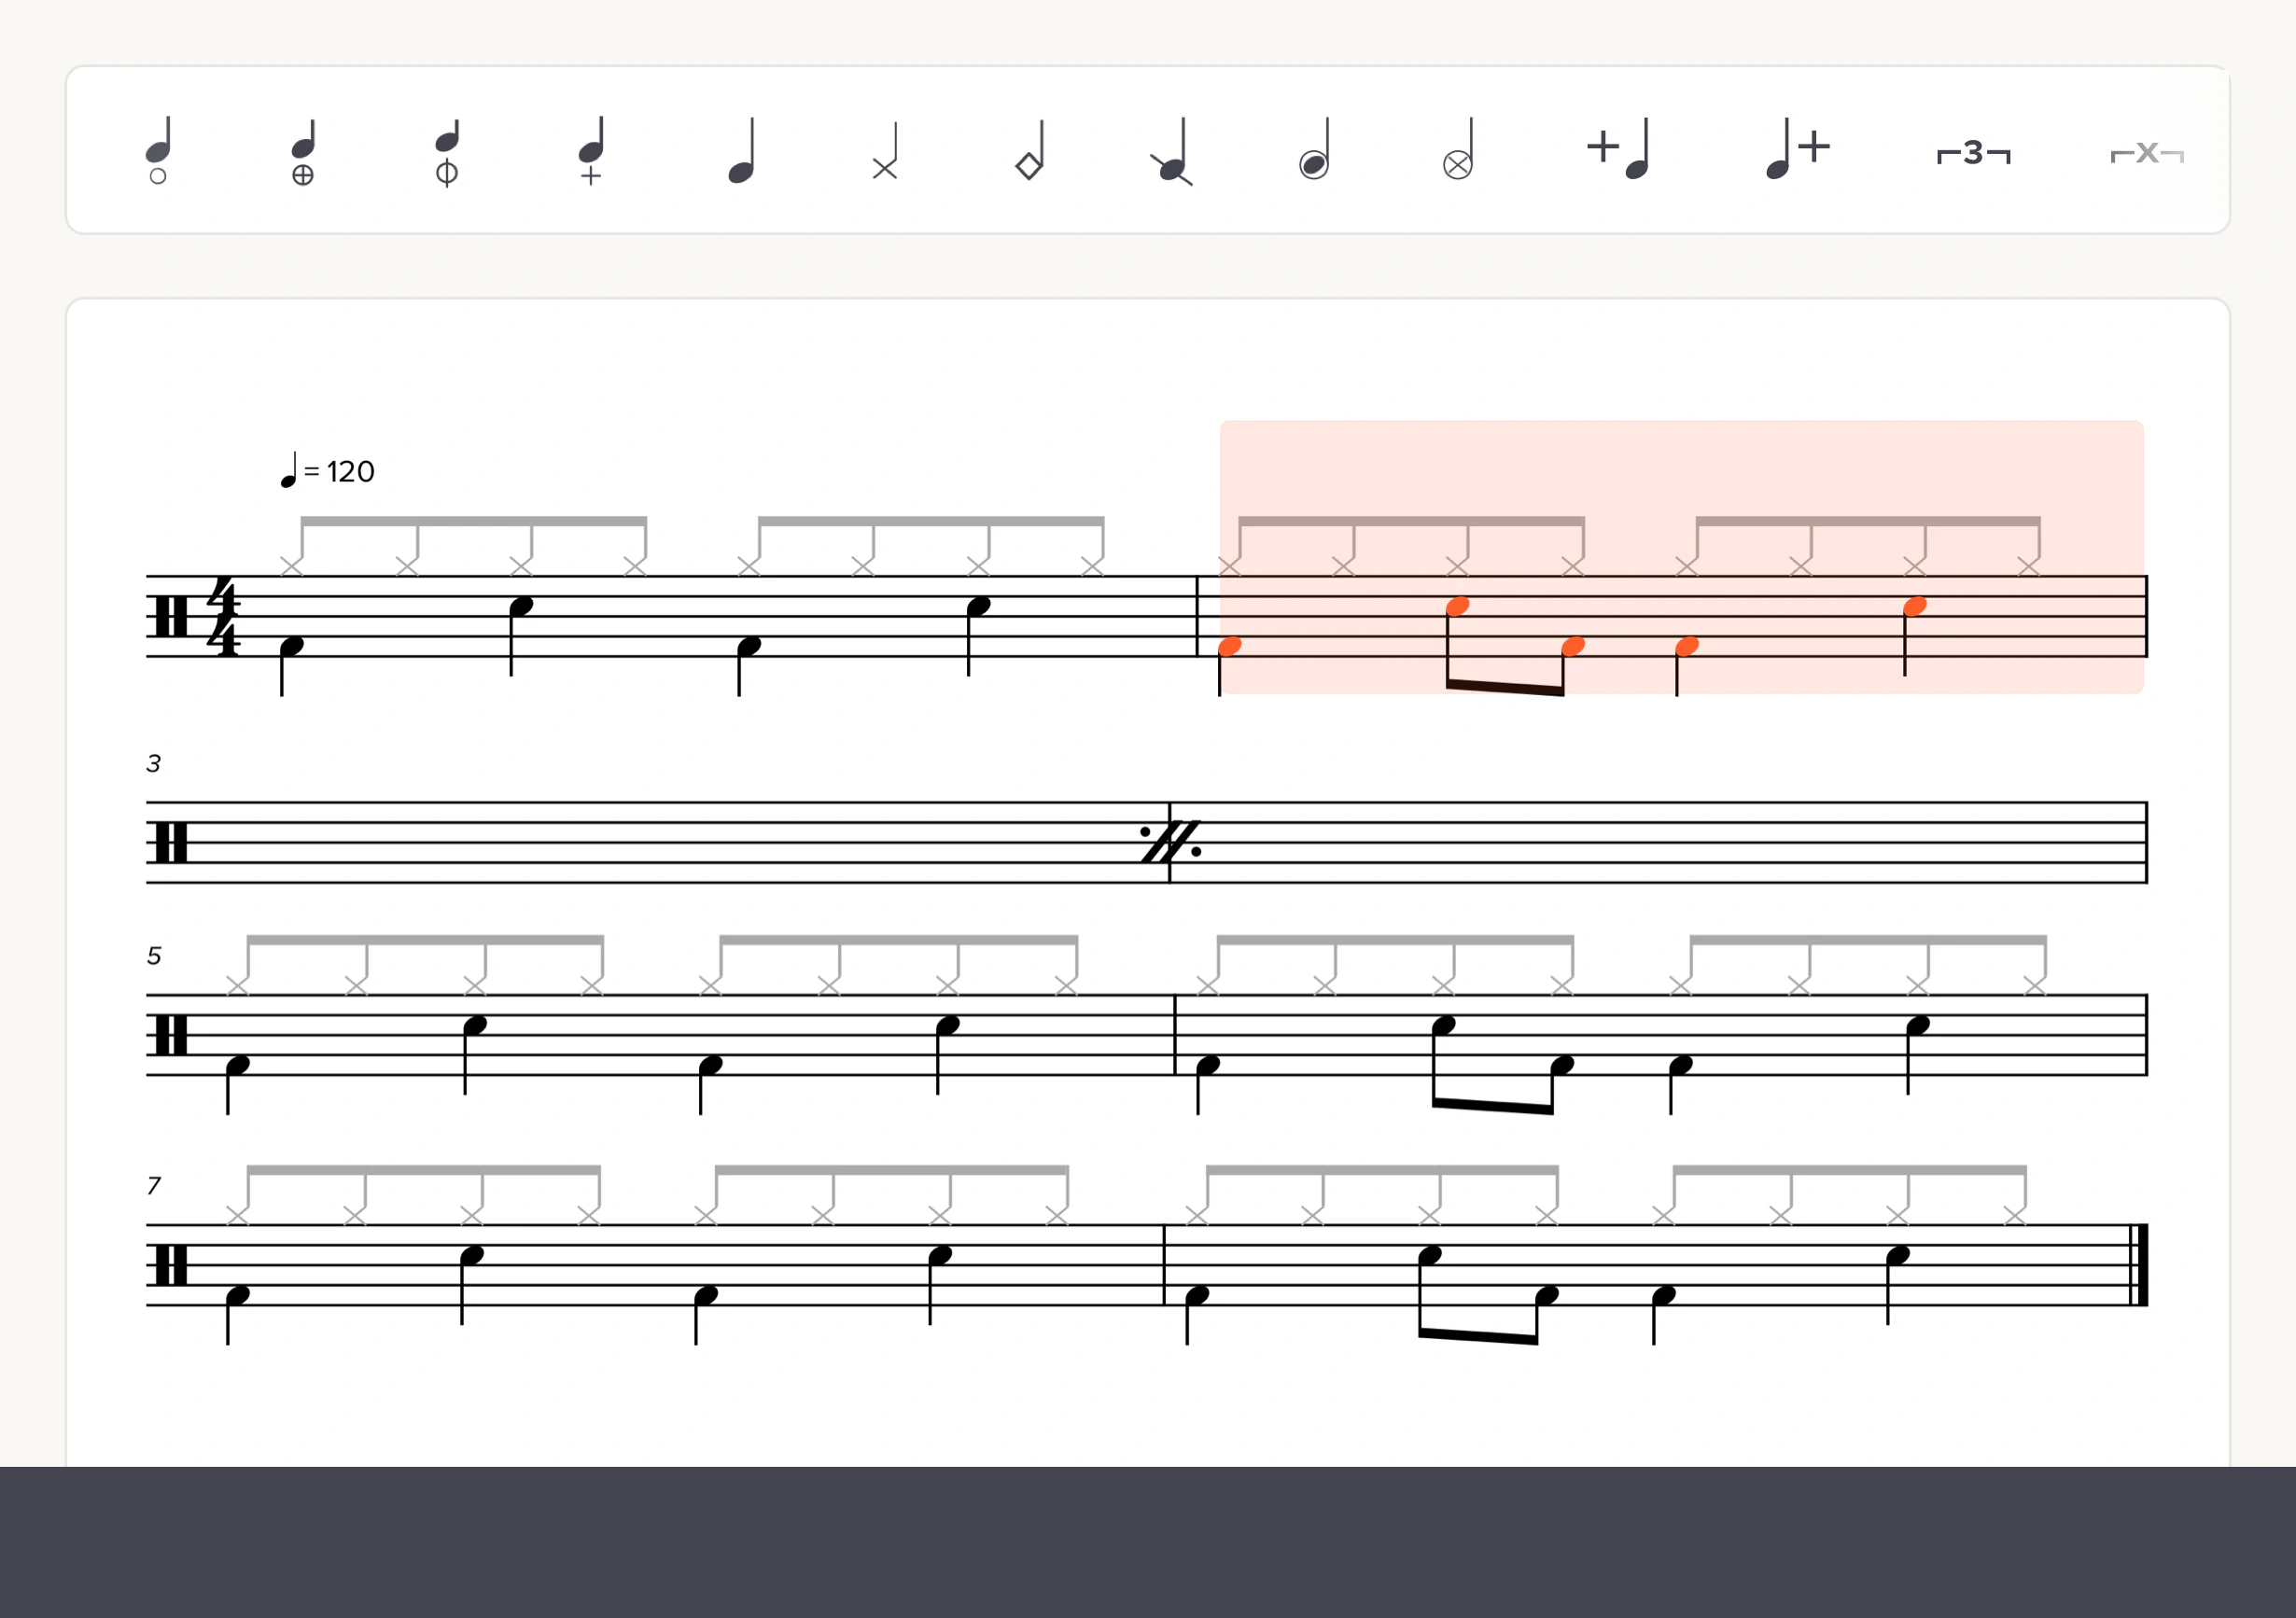Screen dimensions: 2296x1618
Task: Choose the circled-plus articulation note icon
Action: pos(303,151)
